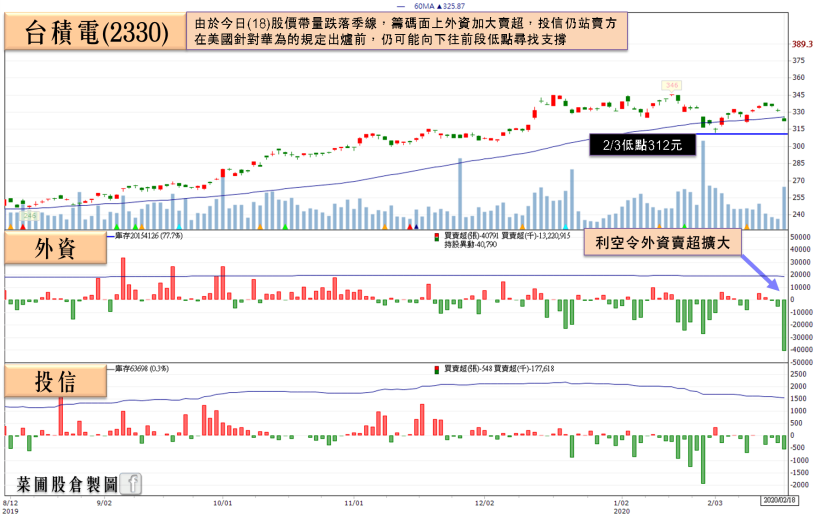
Task: Click the -1500 value on 投信 axis
Action: click(x=798, y=473)
